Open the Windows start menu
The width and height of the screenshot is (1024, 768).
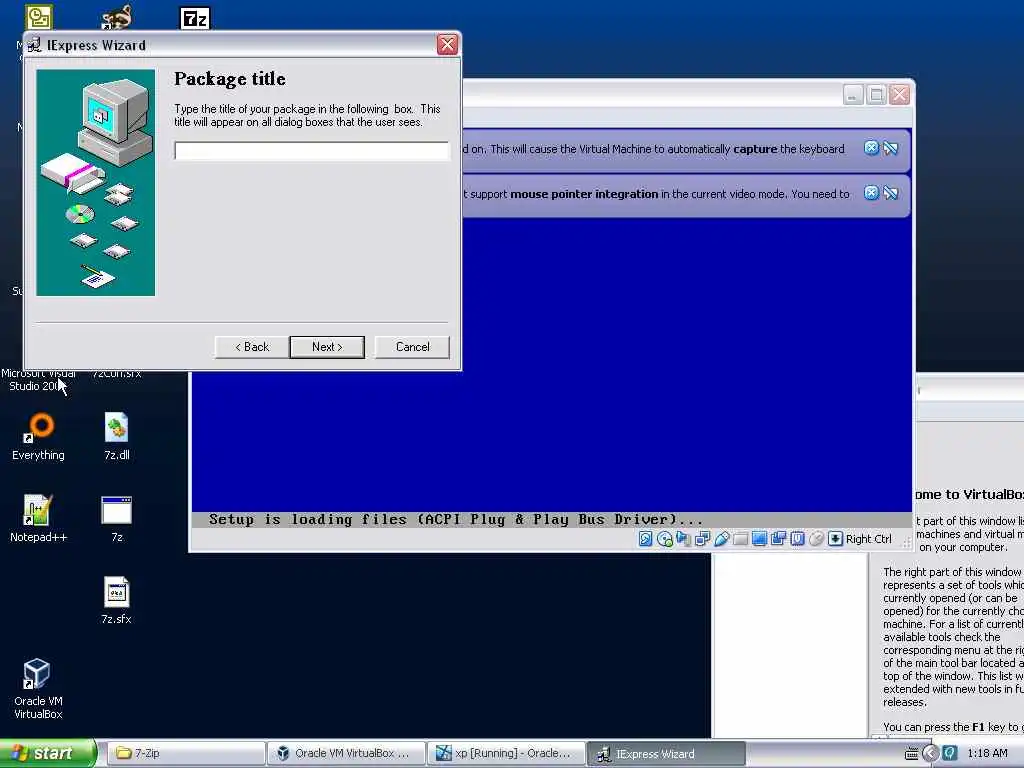(48, 753)
